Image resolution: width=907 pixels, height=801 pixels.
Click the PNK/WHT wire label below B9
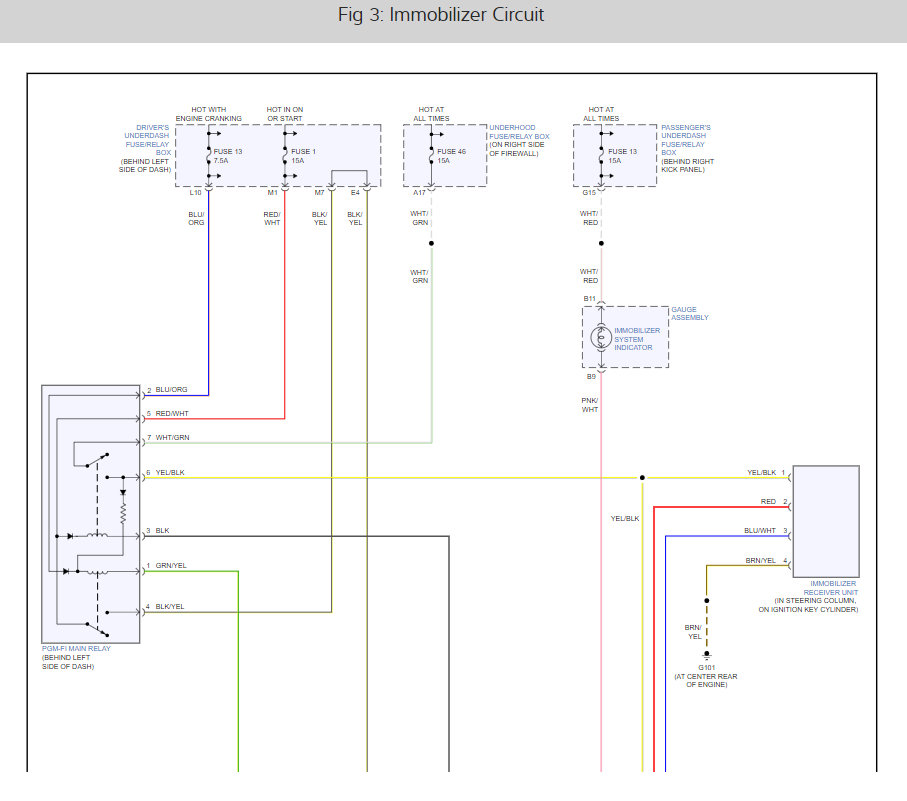pyautogui.click(x=591, y=404)
